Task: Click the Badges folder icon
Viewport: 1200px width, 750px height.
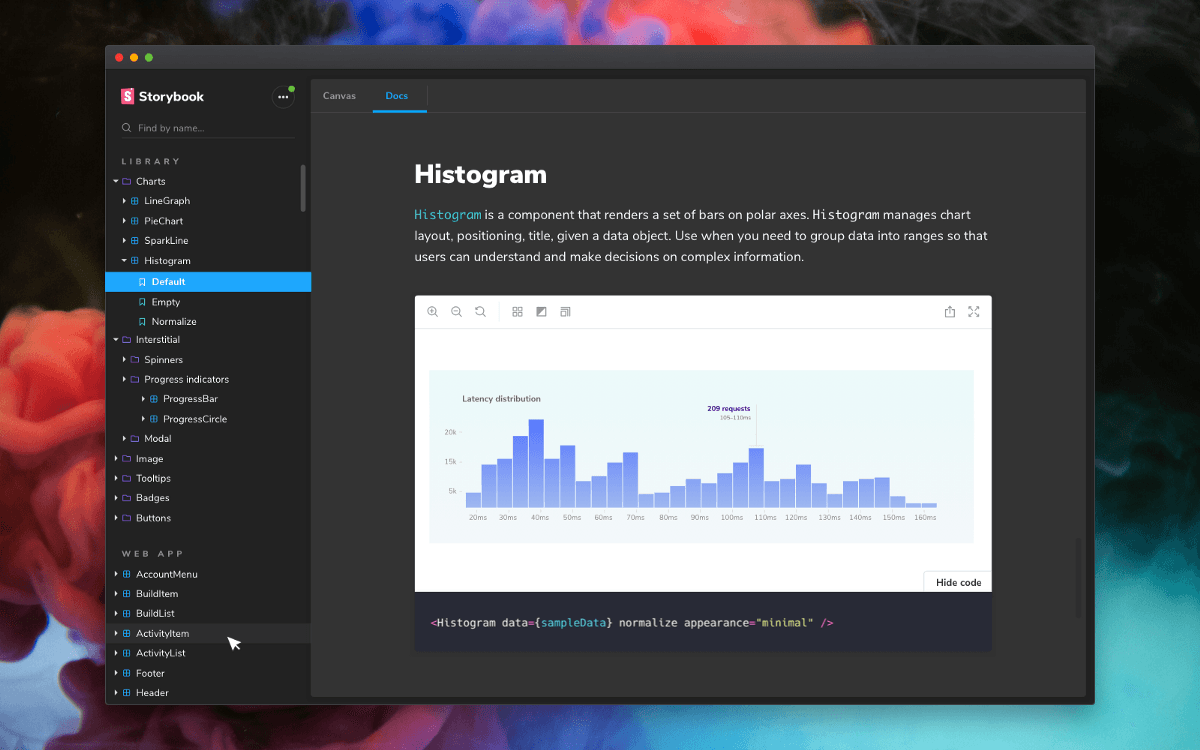Action: [127, 498]
